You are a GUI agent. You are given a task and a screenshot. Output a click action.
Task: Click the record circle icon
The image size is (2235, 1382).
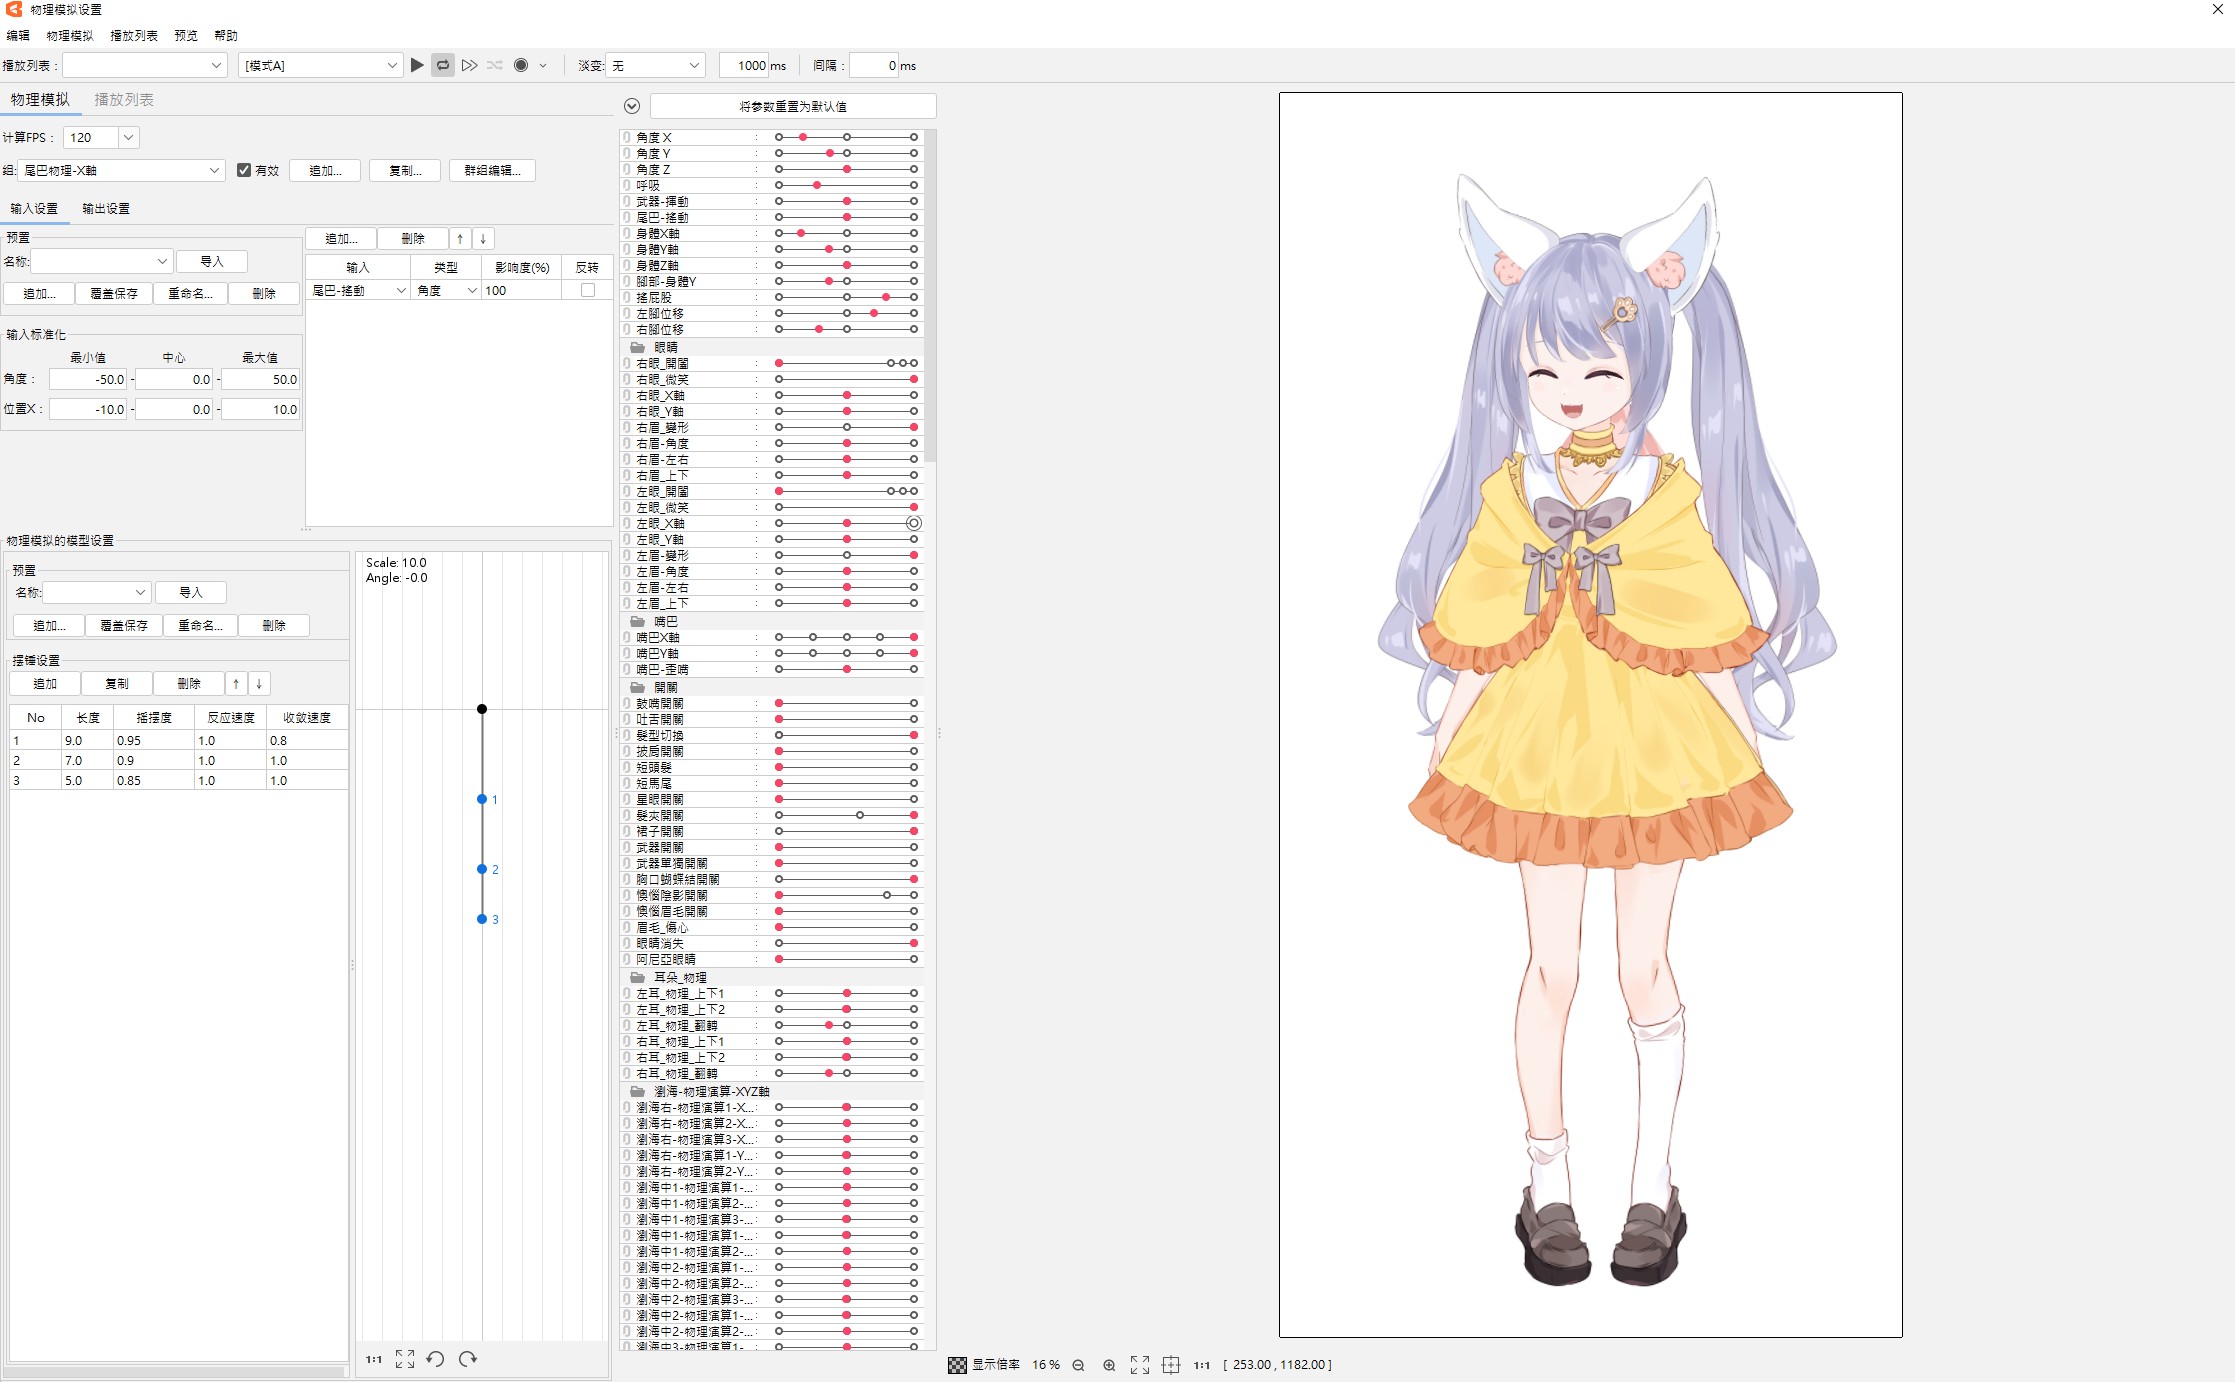pos(521,65)
